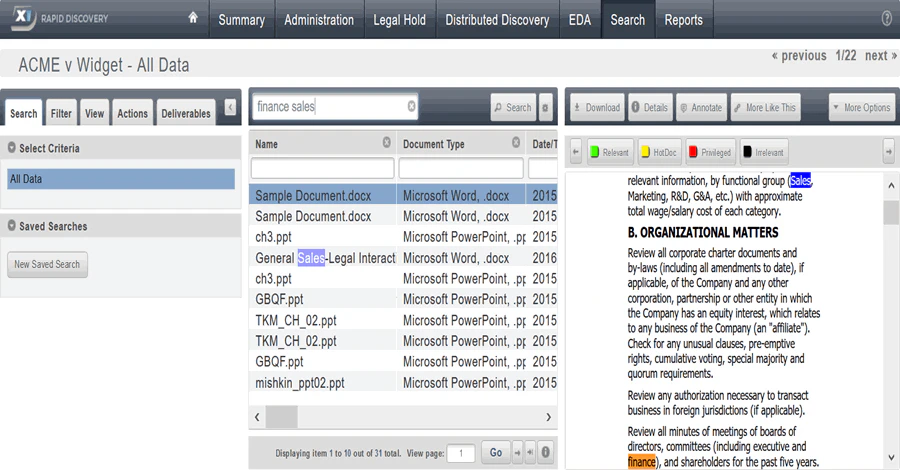
Task: Click document preview scroll-down arrow
Action: 891,457
